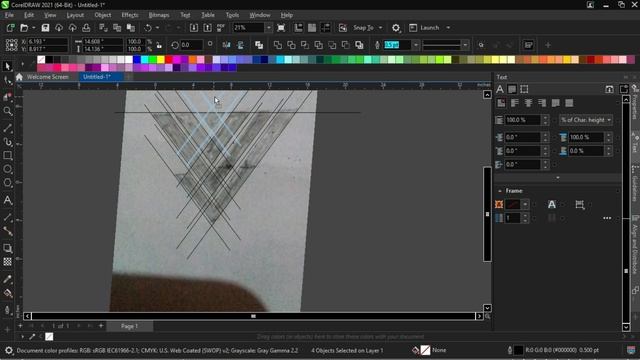Collapse the Frame section
Screen dimensions: 640x360
[500, 191]
